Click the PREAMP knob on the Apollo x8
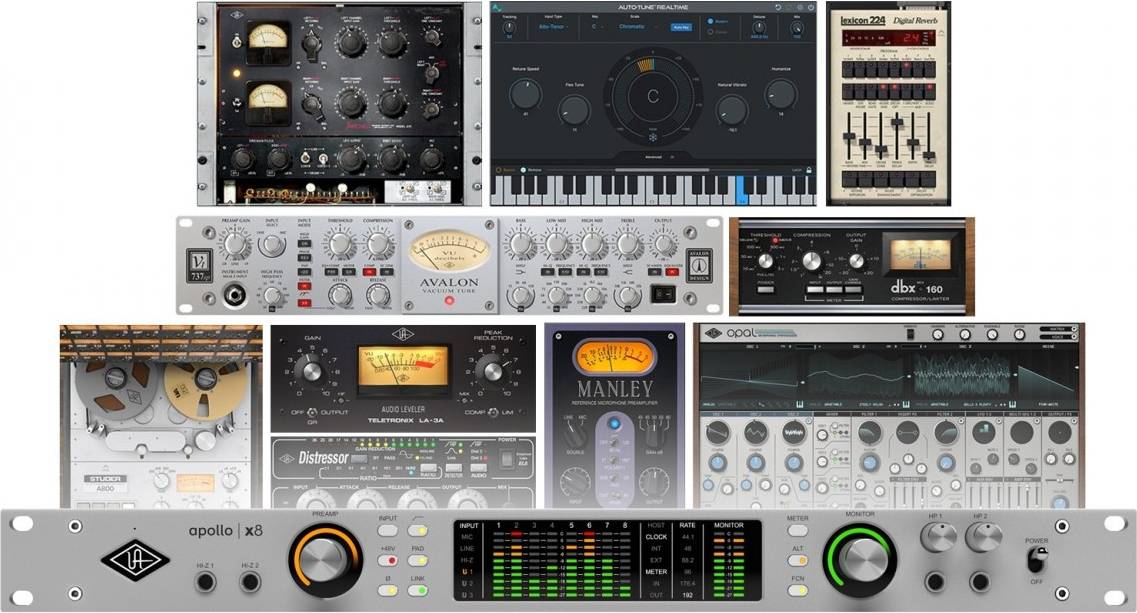 pos(325,561)
